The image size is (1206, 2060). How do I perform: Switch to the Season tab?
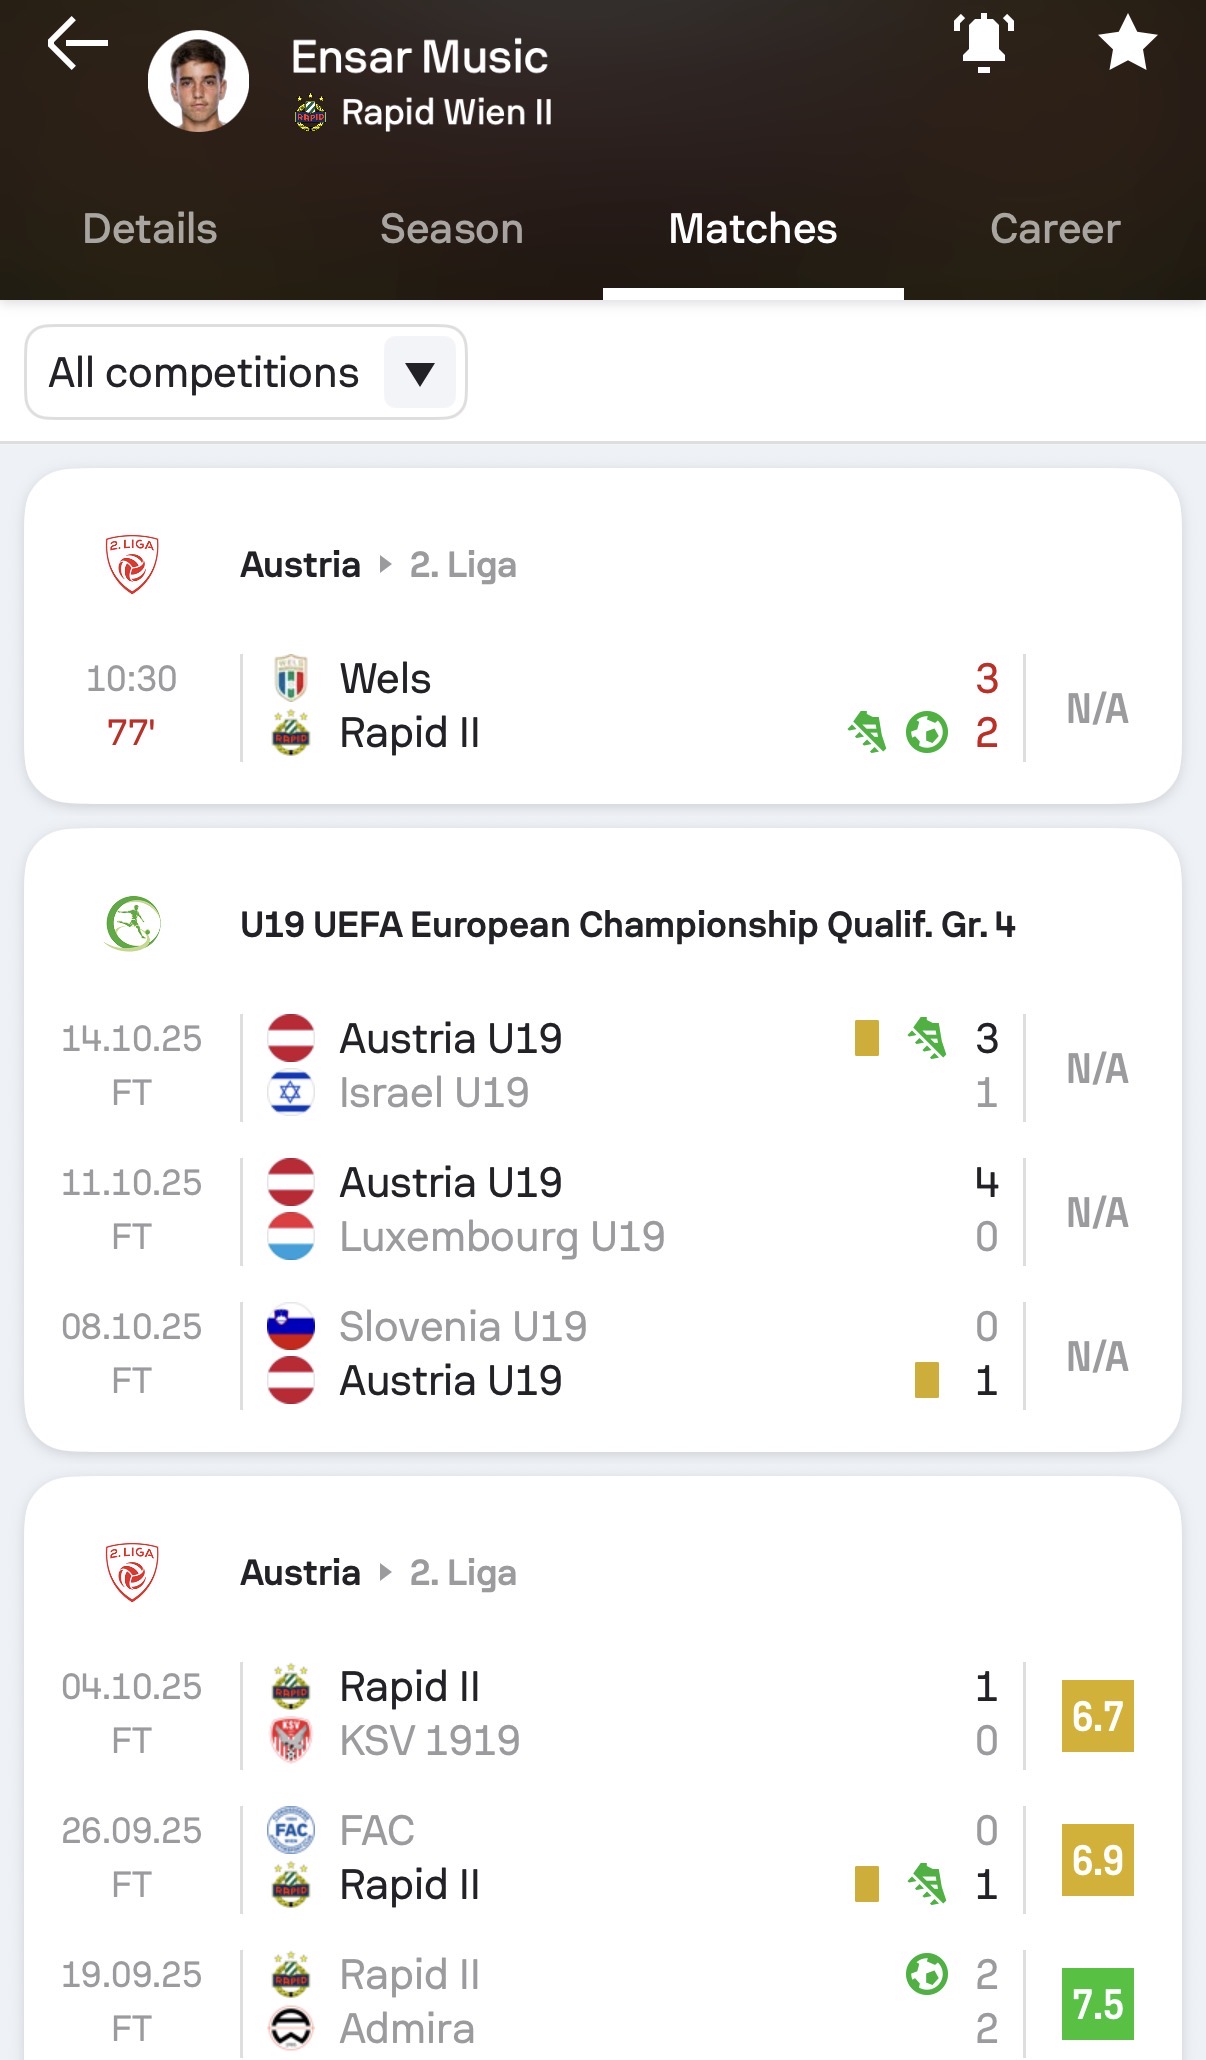[x=452, y=229]
